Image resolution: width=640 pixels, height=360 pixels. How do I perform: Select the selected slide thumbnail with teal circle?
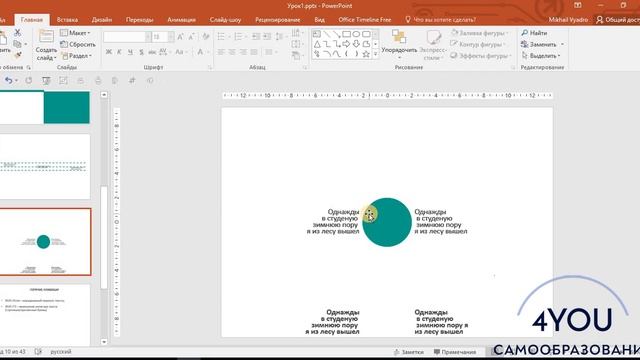[45, 242]
